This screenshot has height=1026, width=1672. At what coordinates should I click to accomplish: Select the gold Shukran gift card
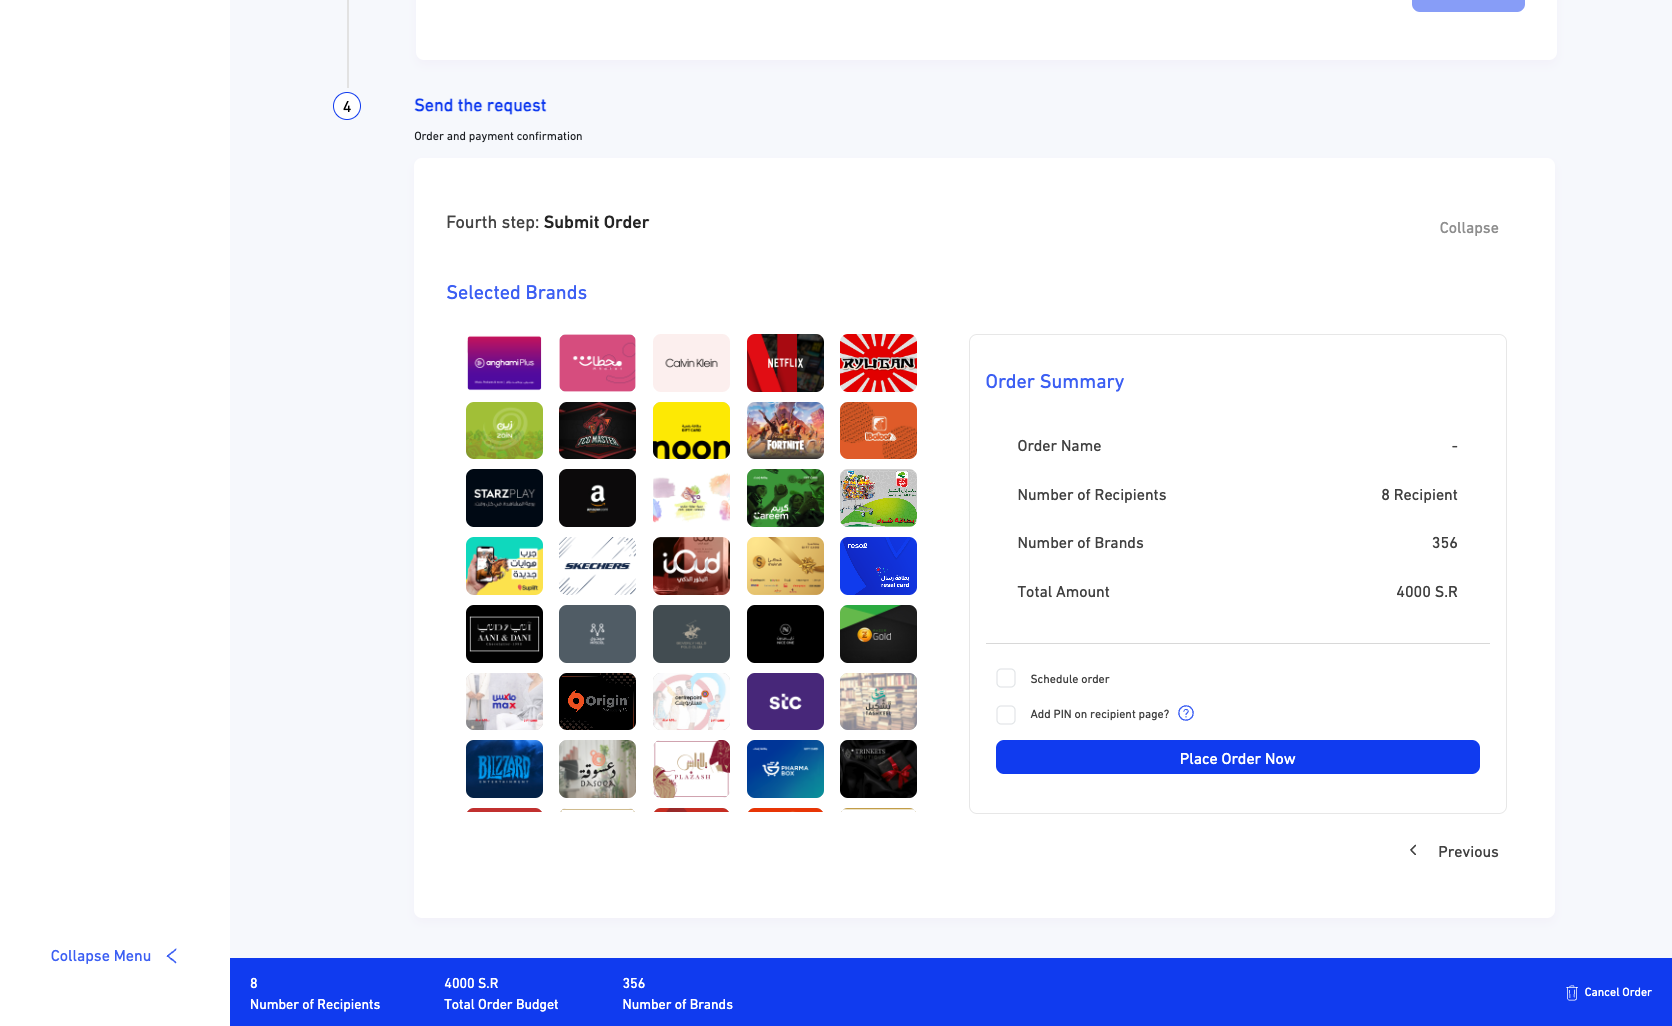pyautogui.click(x=785, y=566)
